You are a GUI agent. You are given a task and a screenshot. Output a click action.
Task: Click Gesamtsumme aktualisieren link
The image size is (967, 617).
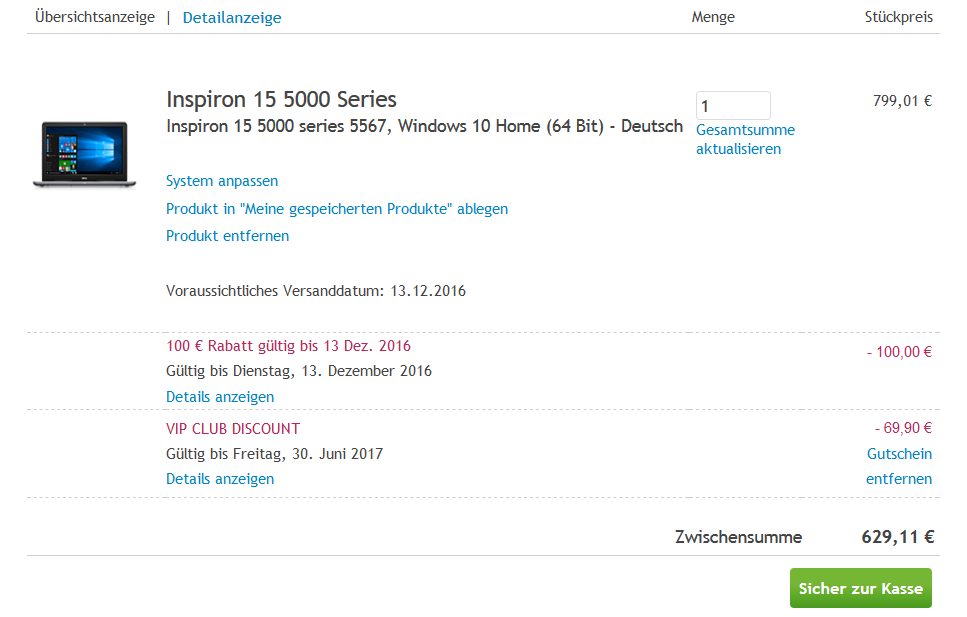[x=746, y=139]
